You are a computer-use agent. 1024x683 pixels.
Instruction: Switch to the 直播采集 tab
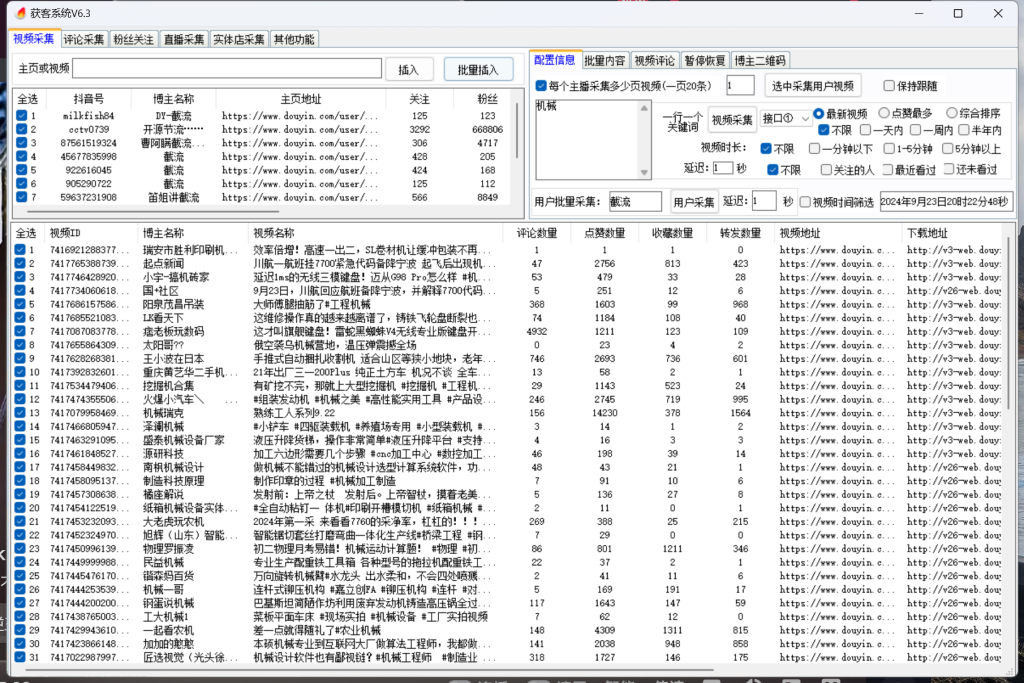click(184, 40)
